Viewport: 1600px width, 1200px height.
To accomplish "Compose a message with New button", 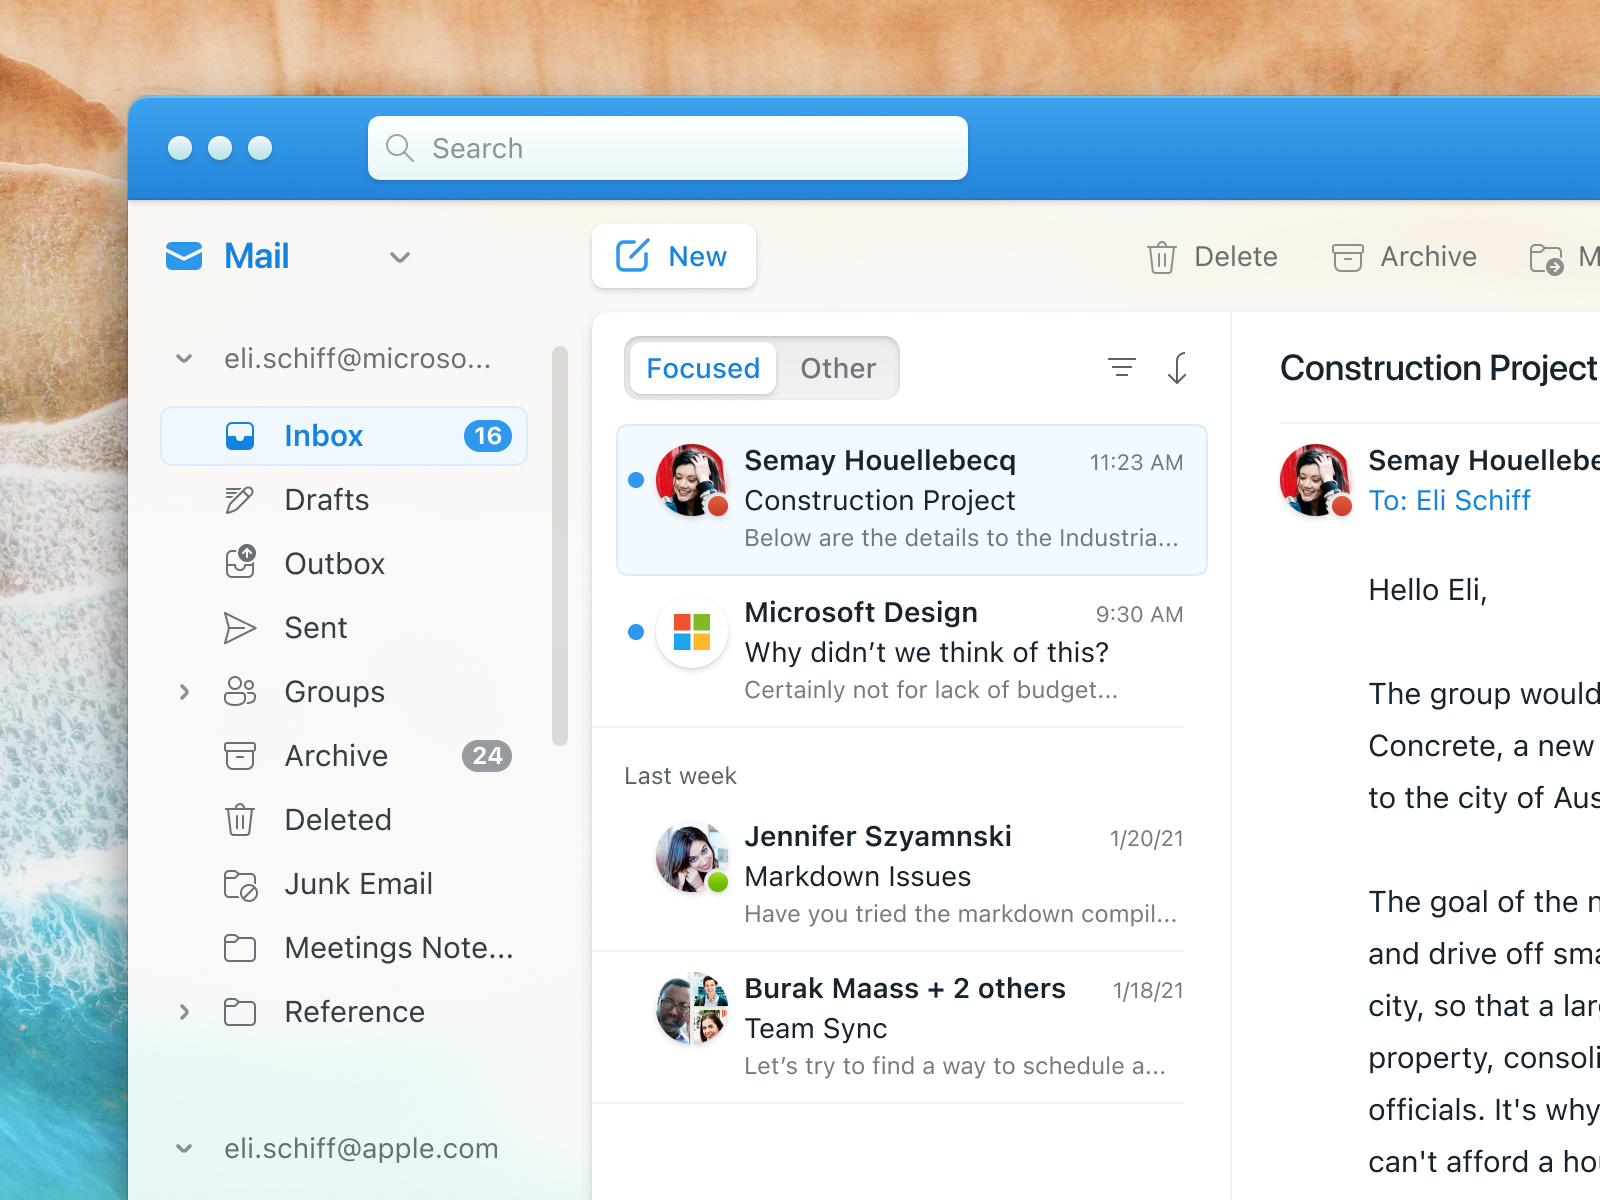I will click(x=674, y=256).
